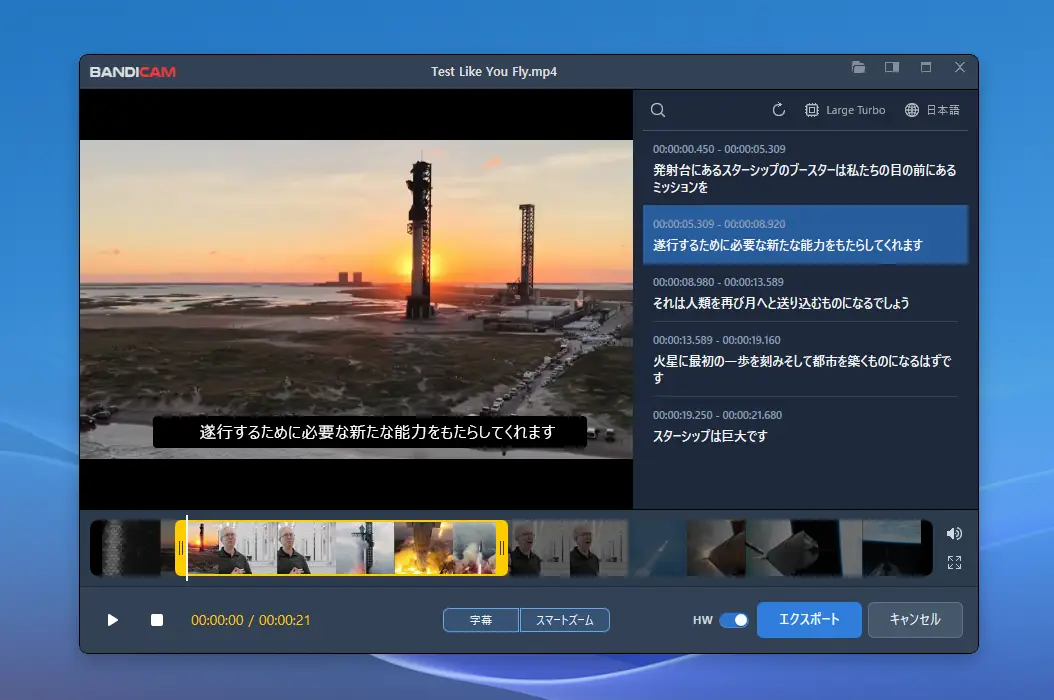The height and width of the screenshot is (700, 1054).
Task: Open the Large Turbo model selector
Action: [x=845, y=110]
